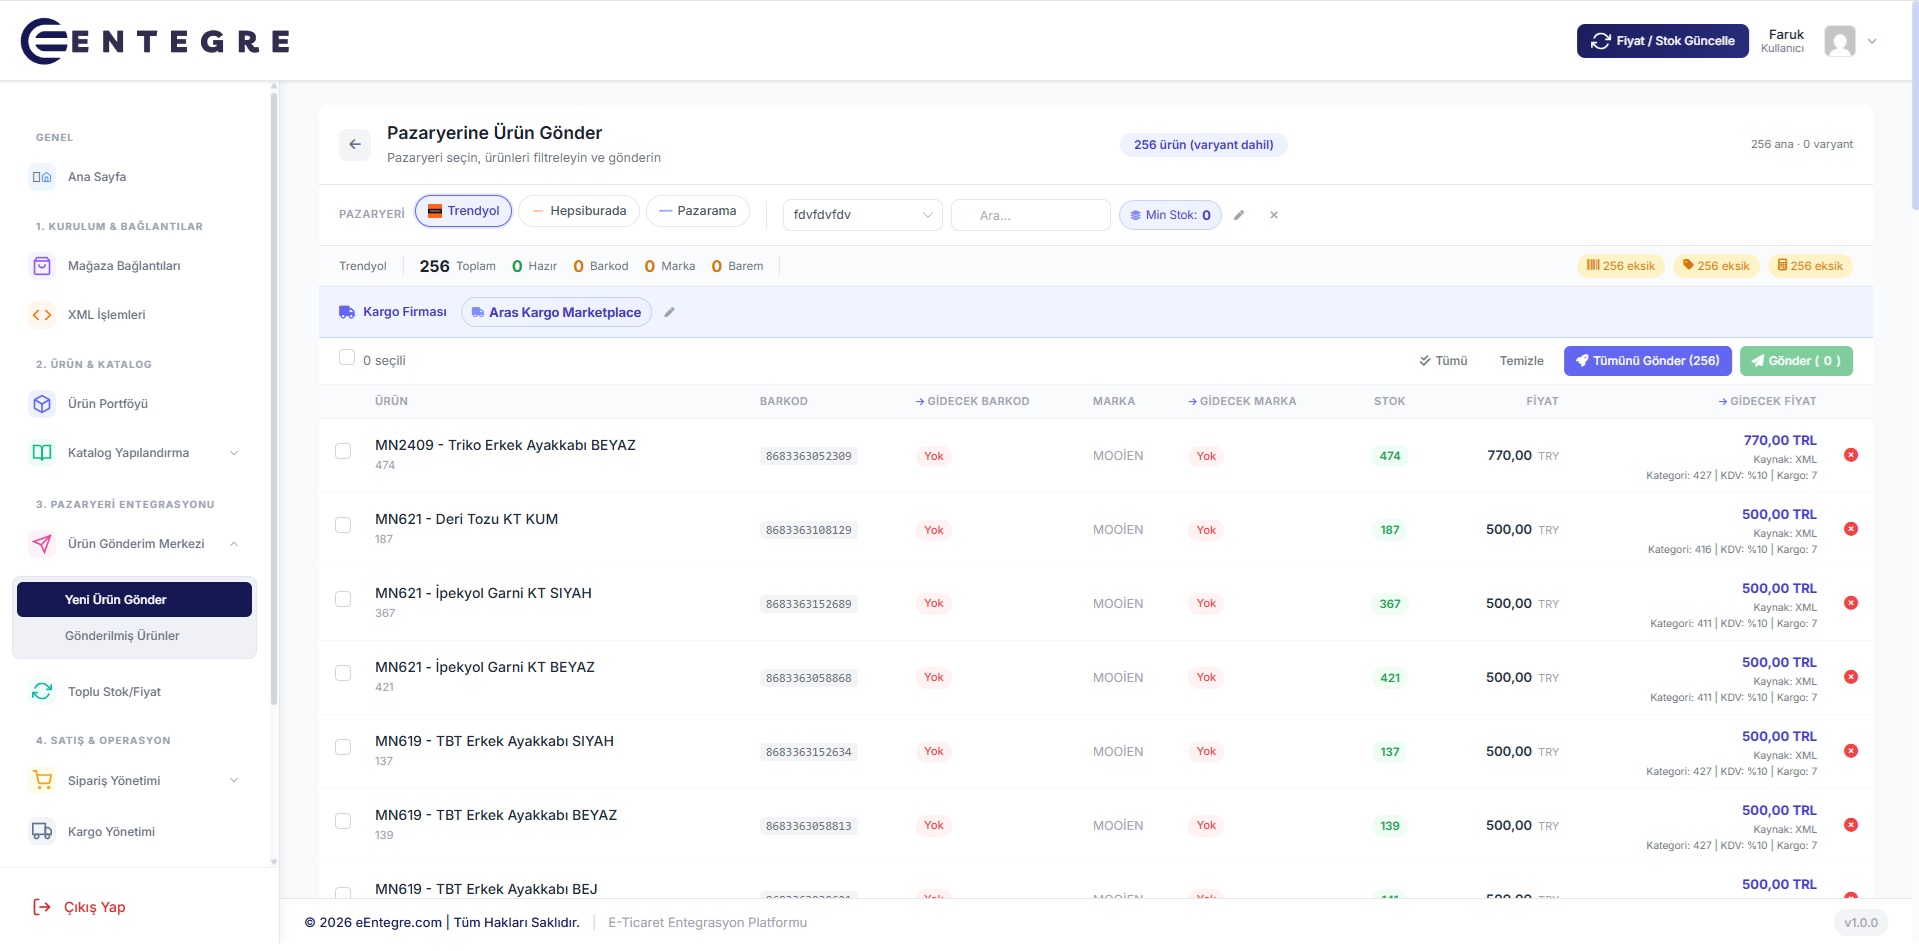This screenshot has width=1919, height=951.
Task: Click the user avatar icon
Action: (x=1840, y=41)
